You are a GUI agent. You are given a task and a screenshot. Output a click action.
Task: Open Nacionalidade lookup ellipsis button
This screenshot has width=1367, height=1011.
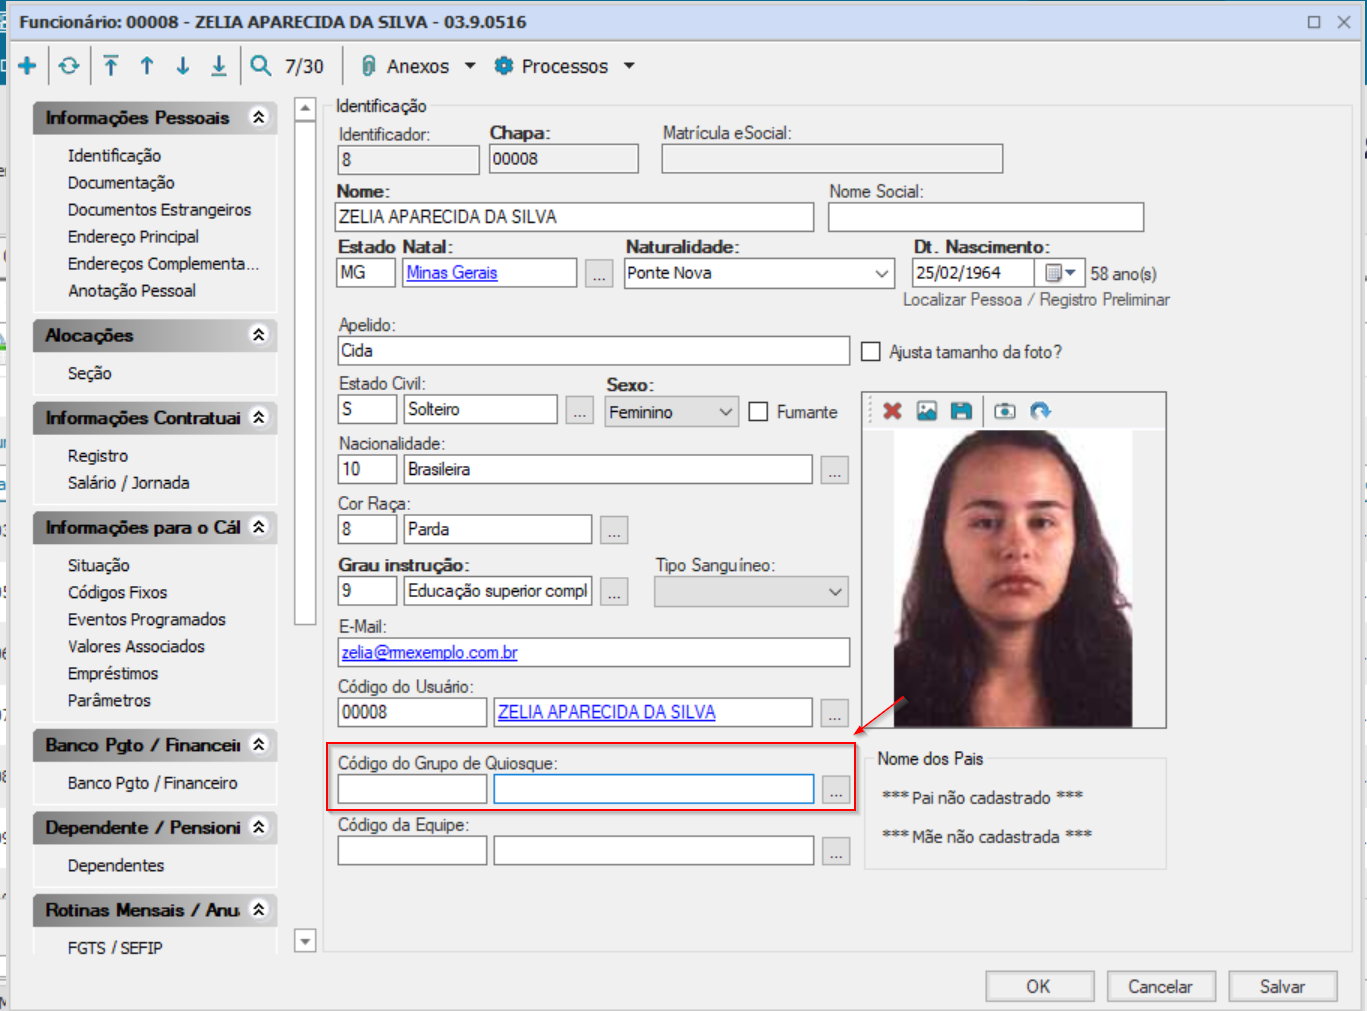tap(835, 470)
